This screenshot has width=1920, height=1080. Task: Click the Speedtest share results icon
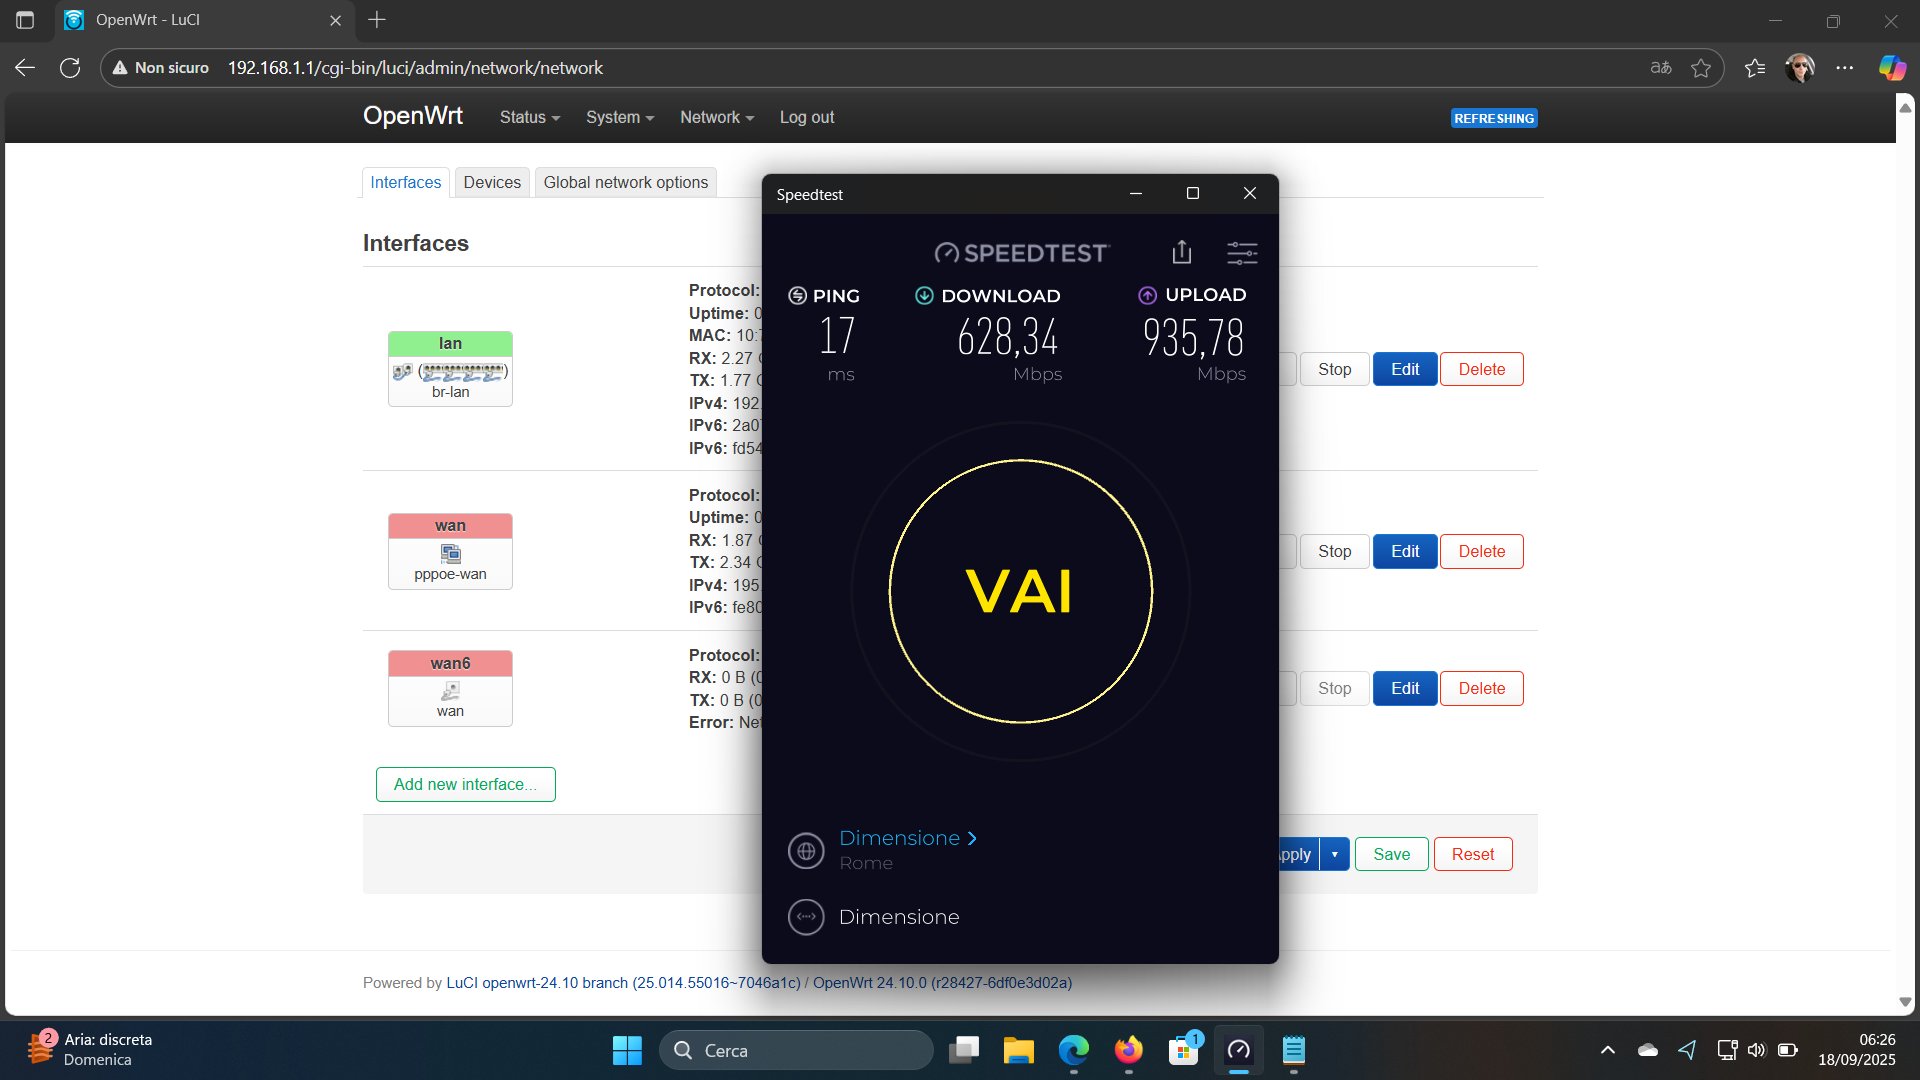point(1182,252)
